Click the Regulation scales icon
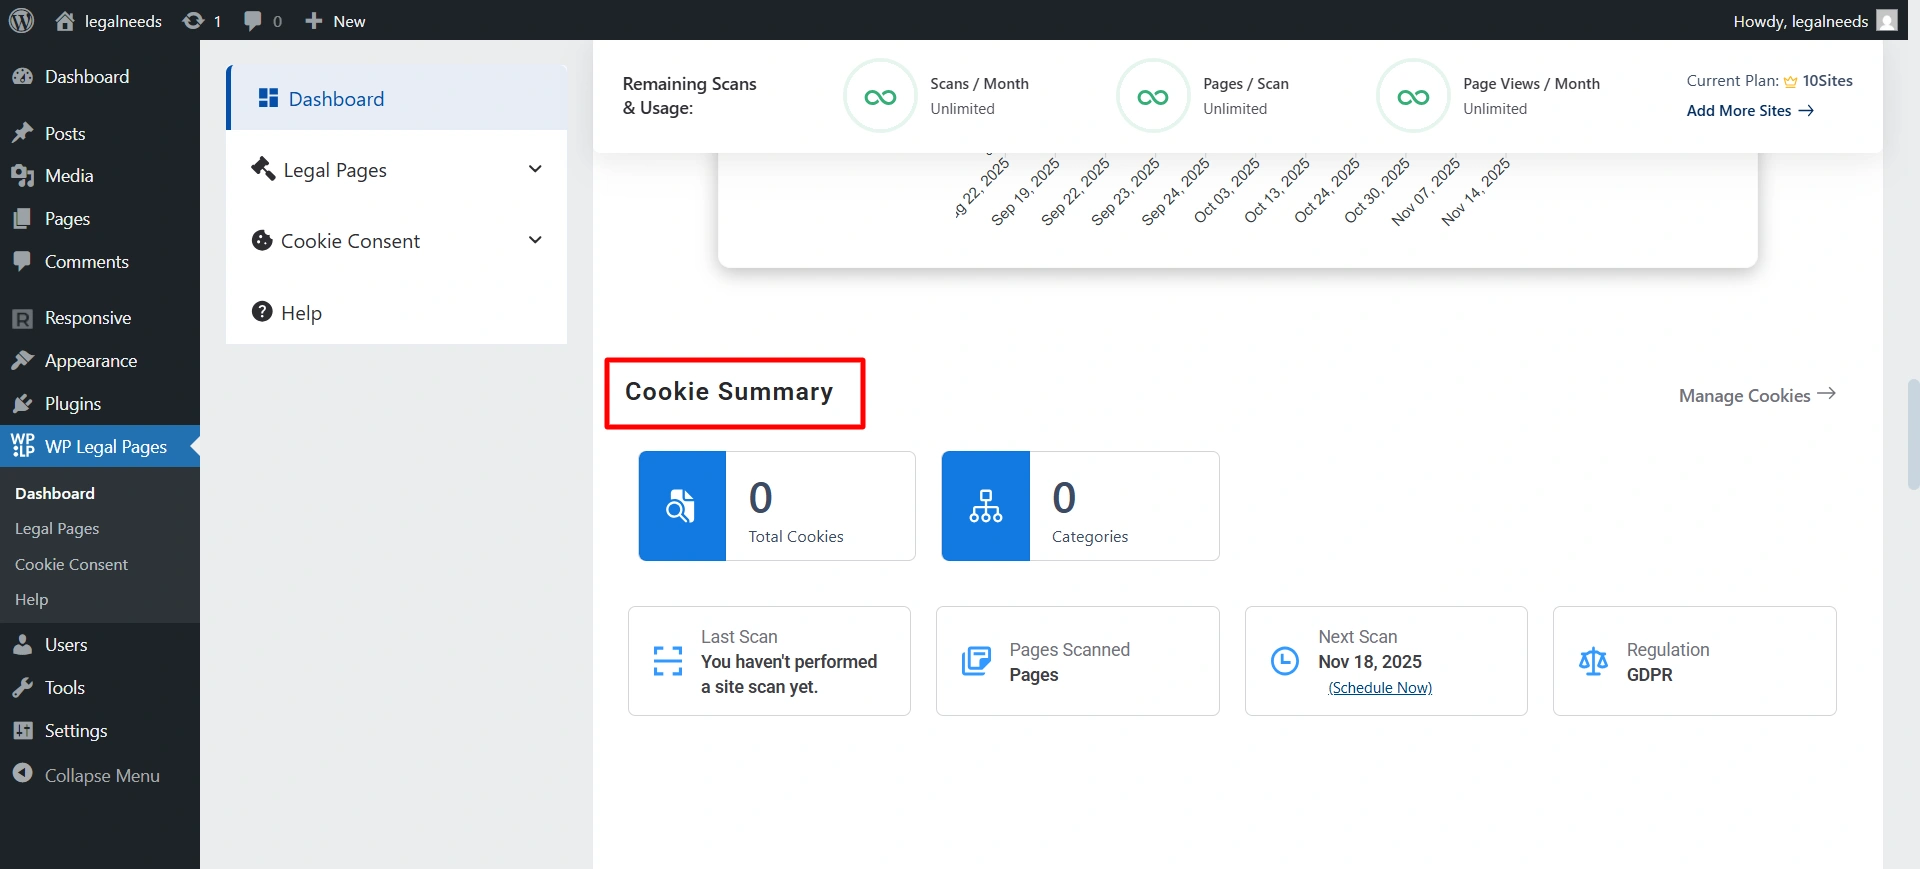Screen dimensions: 1920x869 click(x=1593, y=661)
